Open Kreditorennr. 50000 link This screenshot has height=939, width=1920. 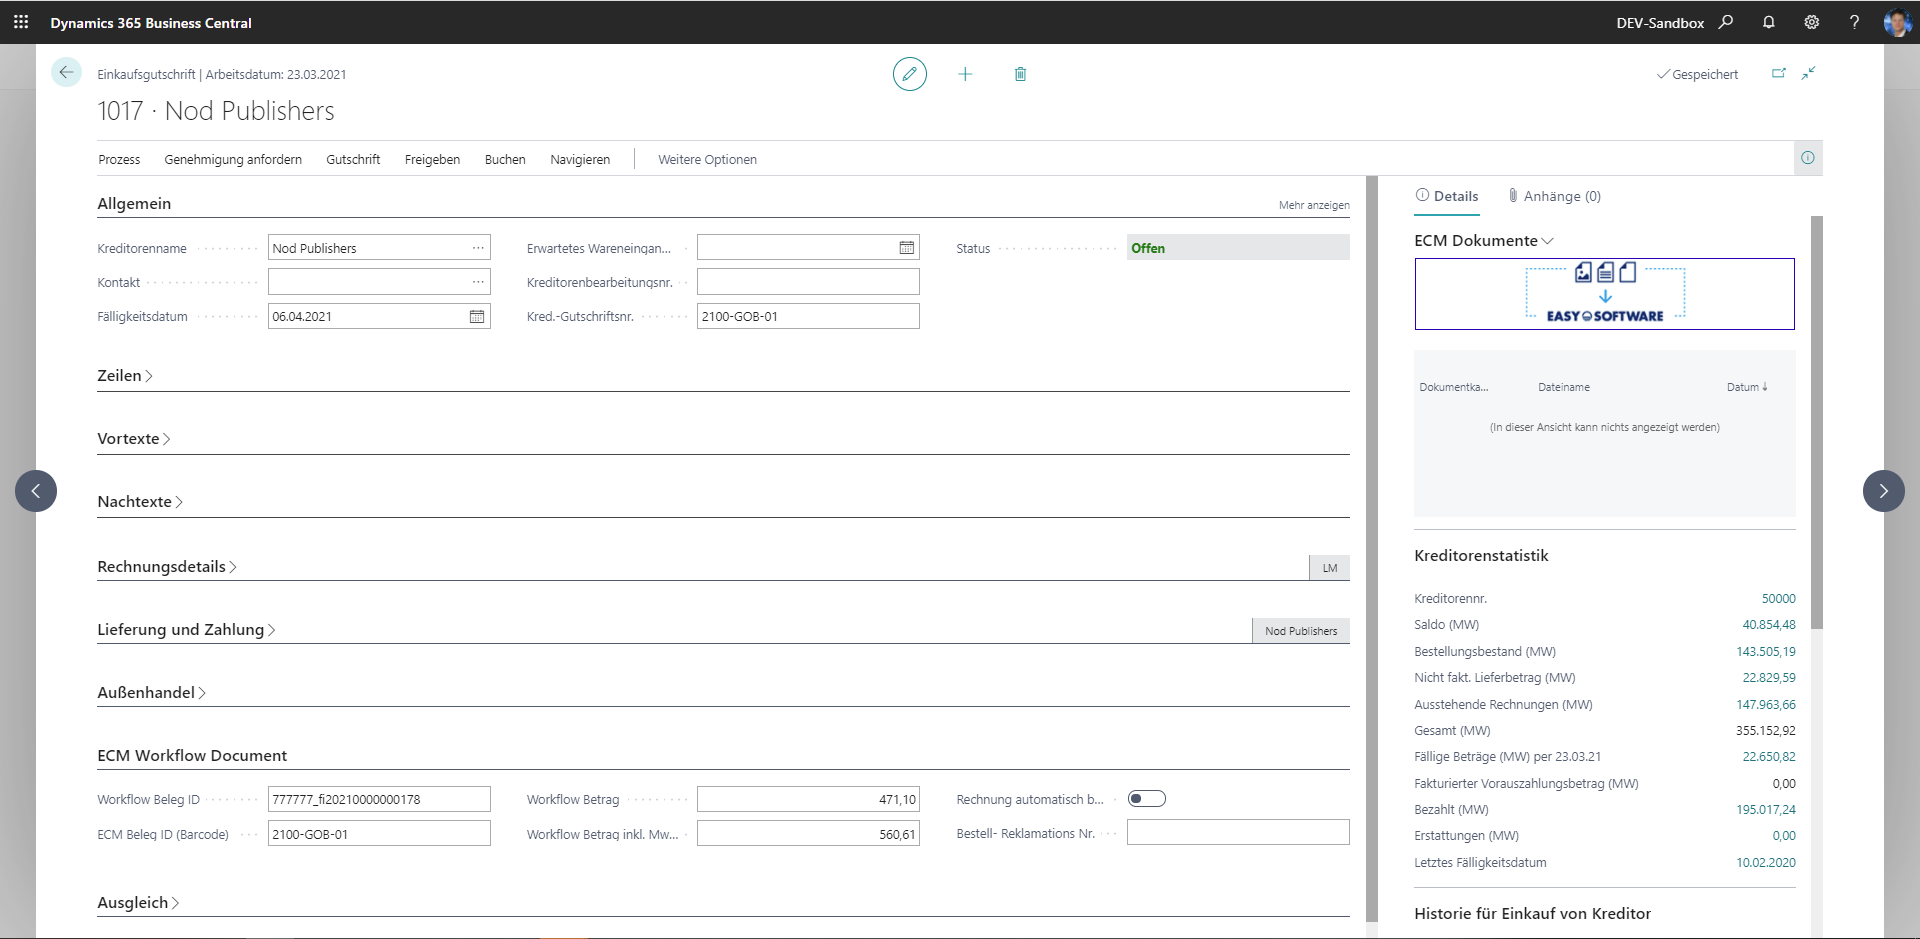[1778, 599]
